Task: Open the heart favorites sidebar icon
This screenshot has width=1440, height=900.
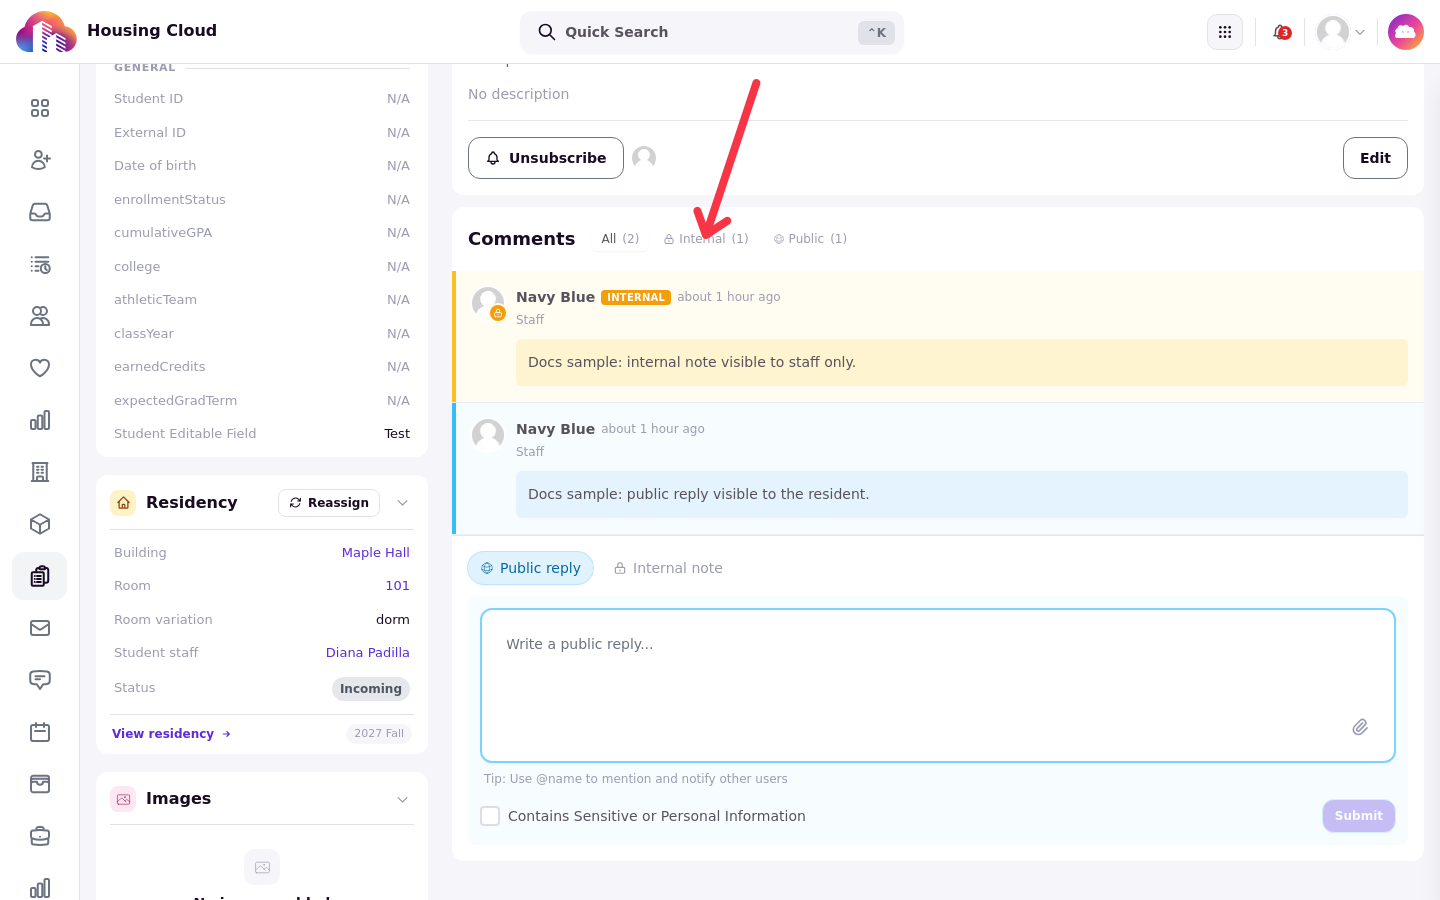Action: [x=40, y=368]
